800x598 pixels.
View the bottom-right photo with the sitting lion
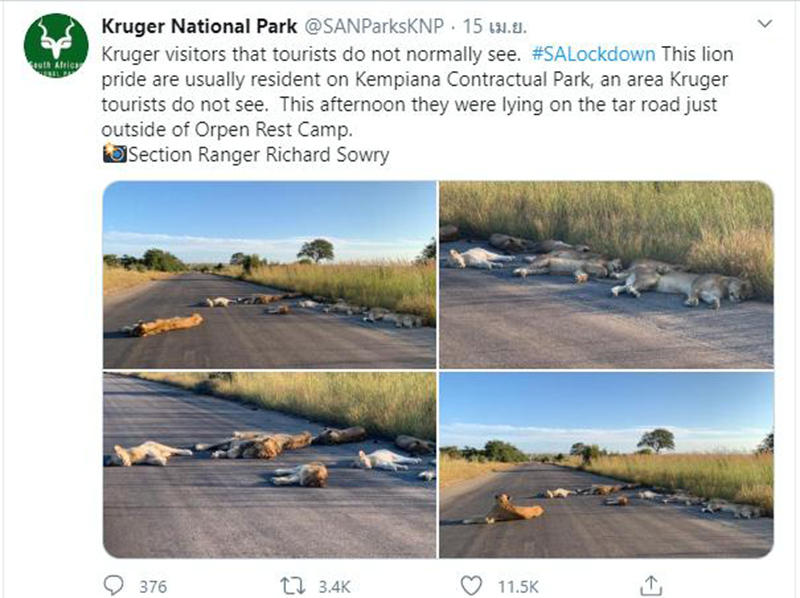click(x=606, y=464)
